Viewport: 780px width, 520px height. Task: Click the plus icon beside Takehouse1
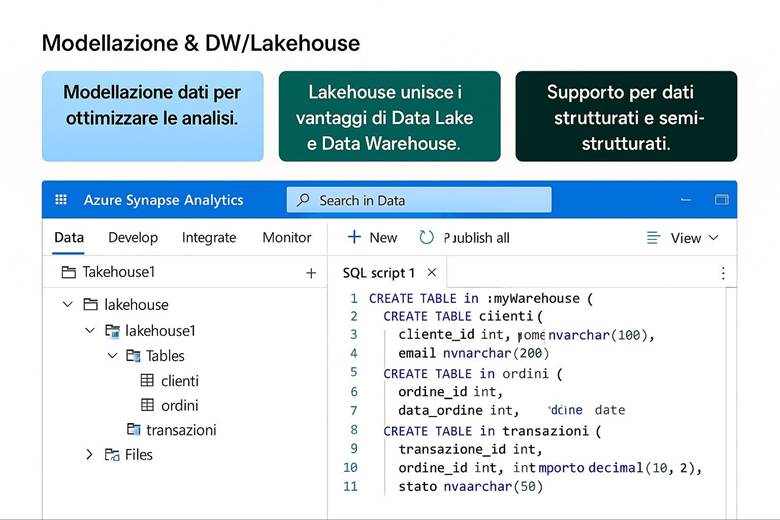click(311, 273)
